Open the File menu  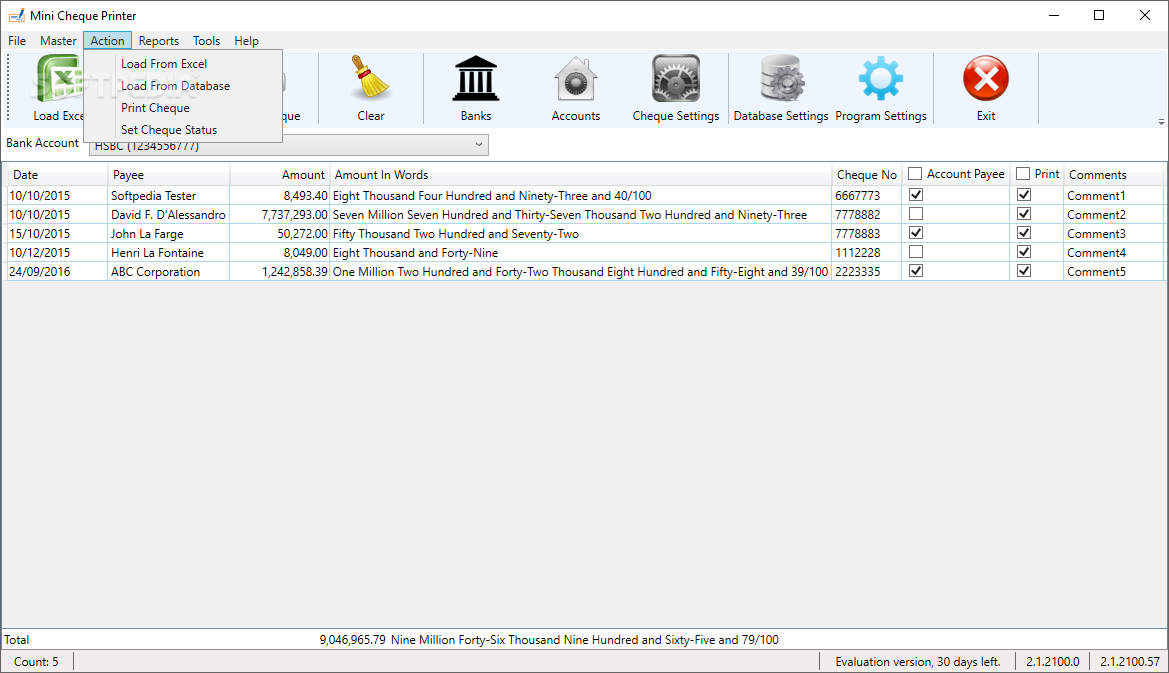[x=17, y=41]
